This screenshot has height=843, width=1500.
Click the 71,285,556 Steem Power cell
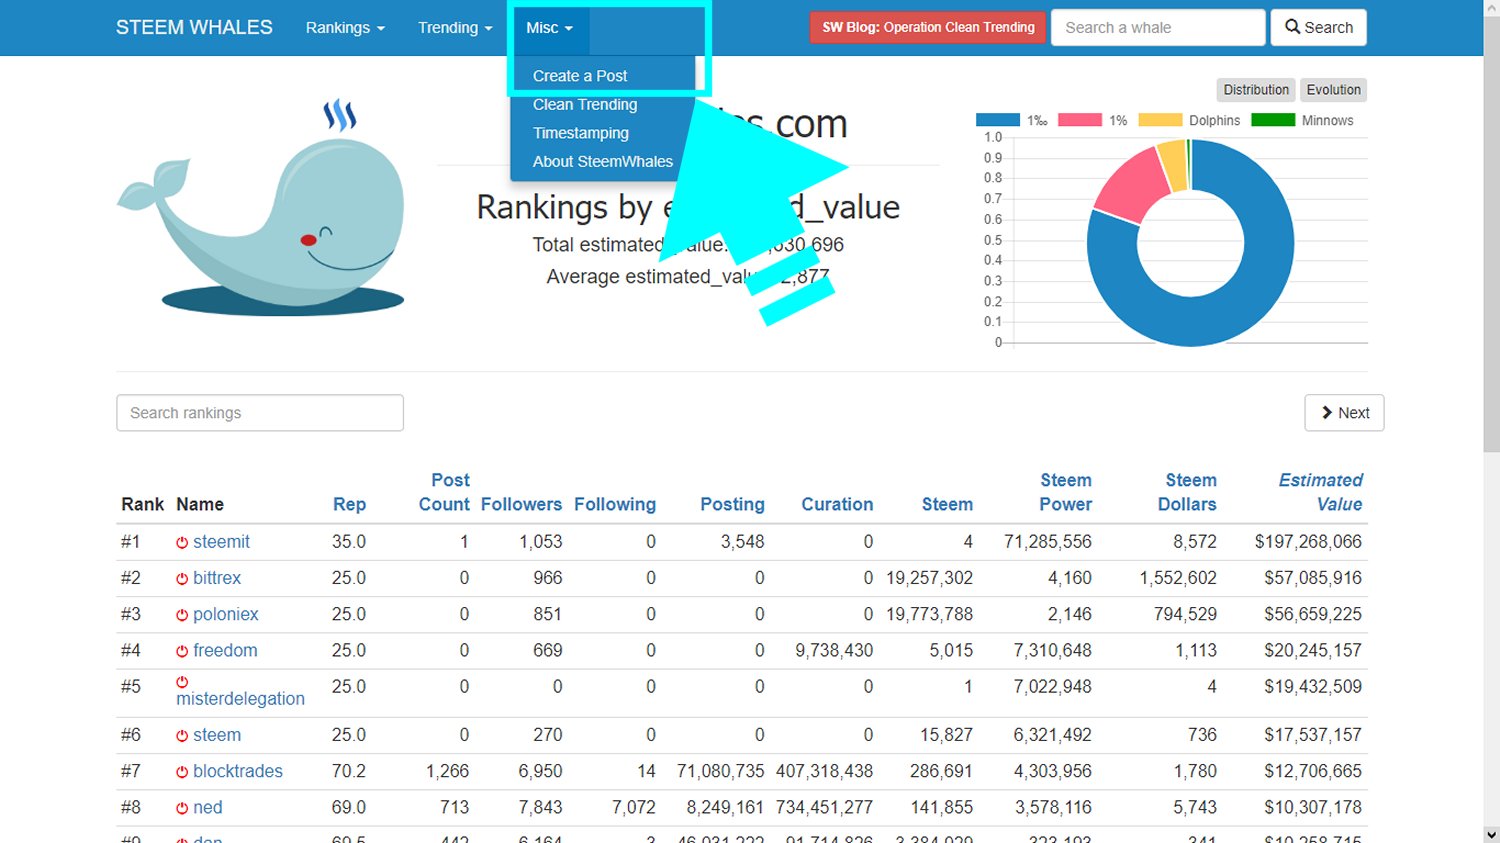[x=1048, y=542]
